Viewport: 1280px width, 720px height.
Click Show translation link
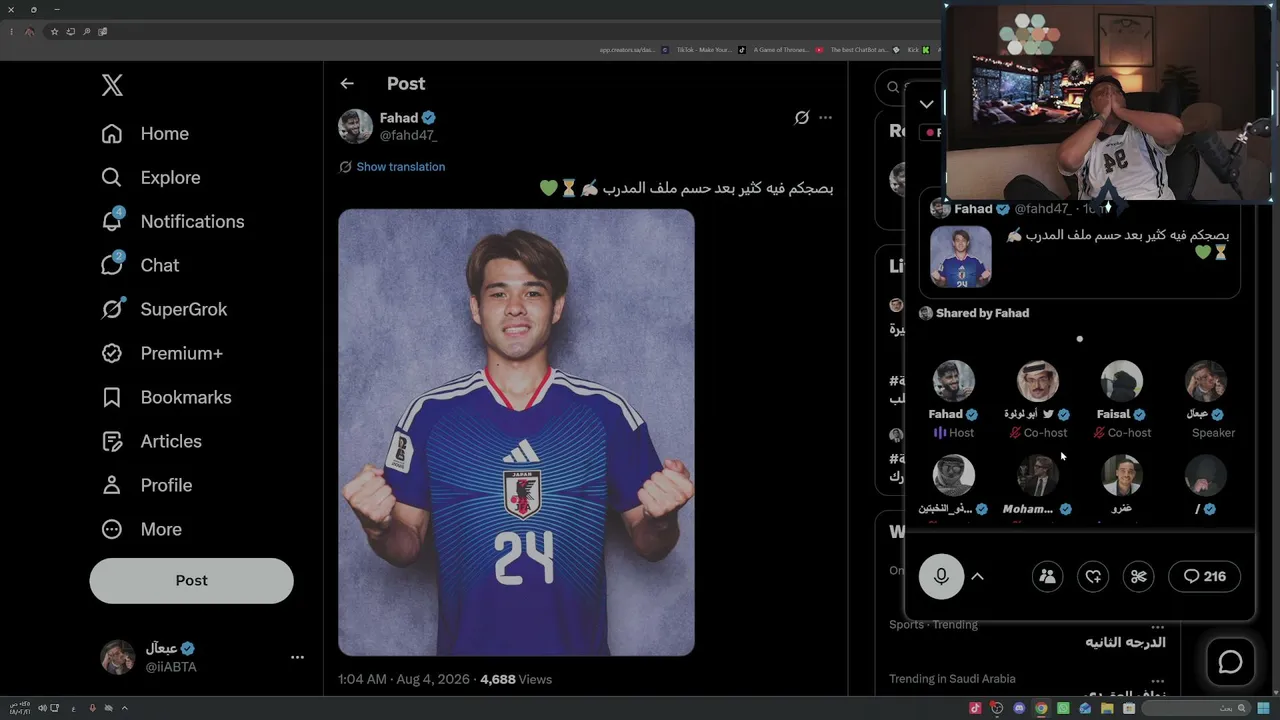tap(401, 167)
